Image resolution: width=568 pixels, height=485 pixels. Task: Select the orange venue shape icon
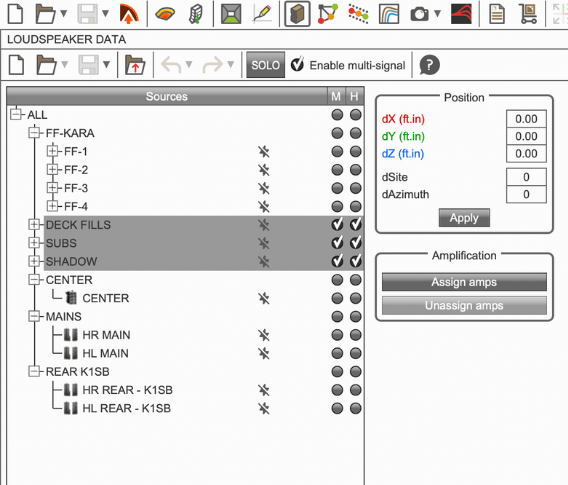(165, 14)
